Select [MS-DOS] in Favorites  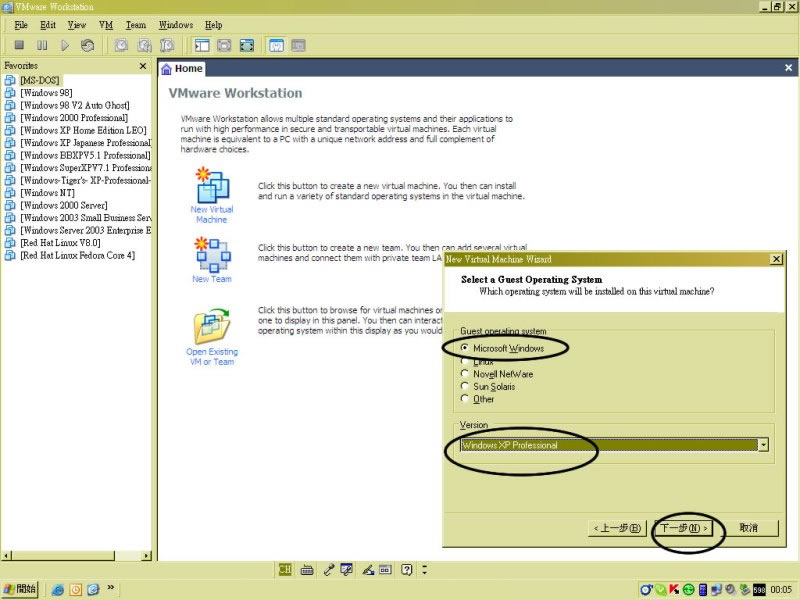pyautogui.click(x=40, y=80)
